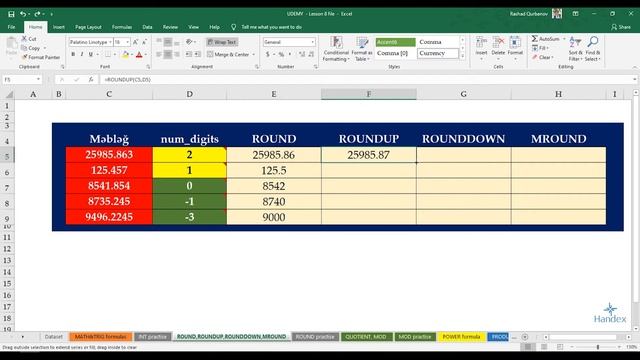Screen dimensions: 640x360
Task: Activate the Format Painter
Action: point(41,57)
